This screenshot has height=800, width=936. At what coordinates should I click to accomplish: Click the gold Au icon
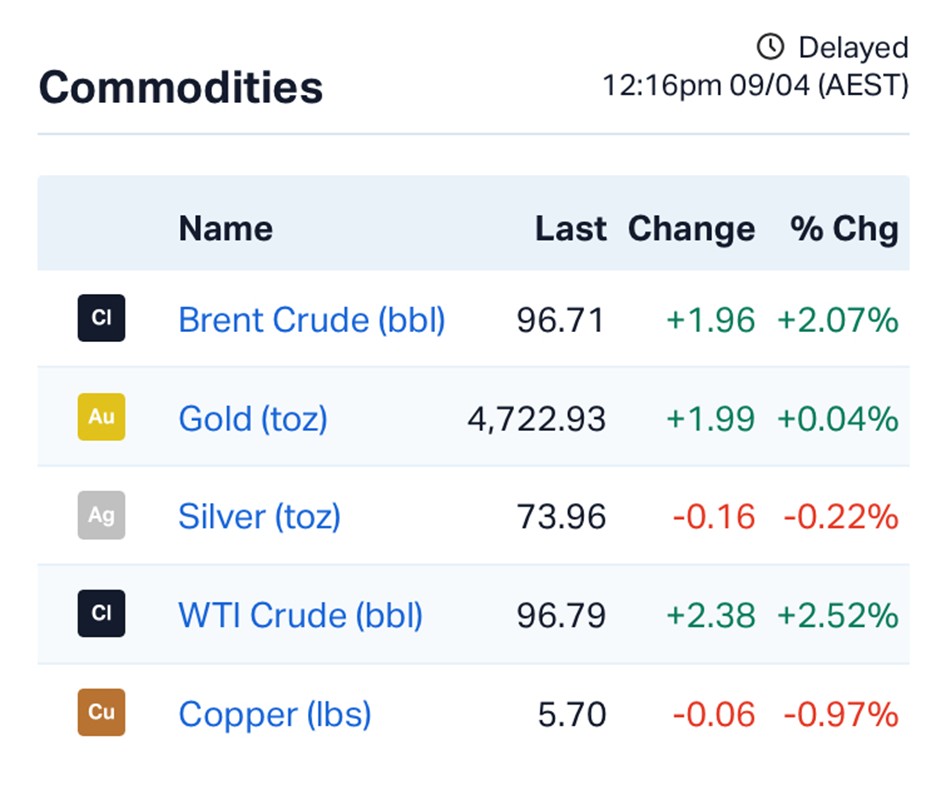coord(101,418)
